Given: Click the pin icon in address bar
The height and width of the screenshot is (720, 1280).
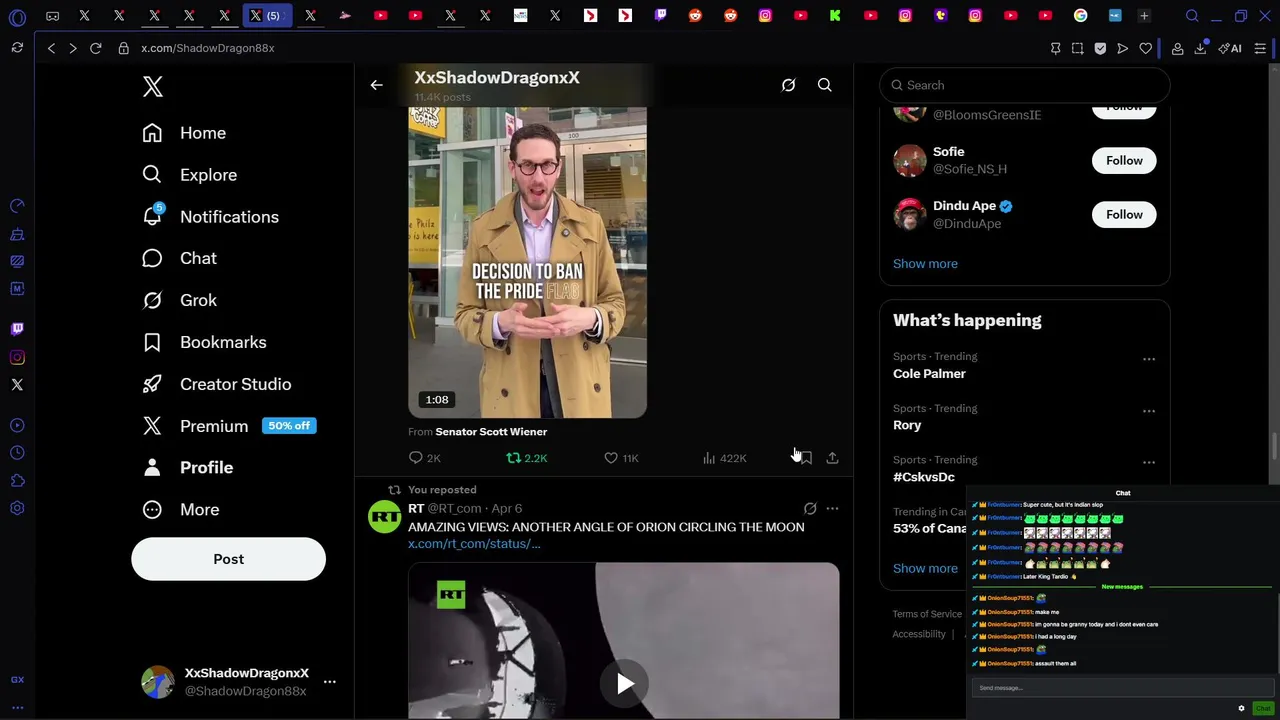Looking at the screenshot, I should [x=1055, y=48].
